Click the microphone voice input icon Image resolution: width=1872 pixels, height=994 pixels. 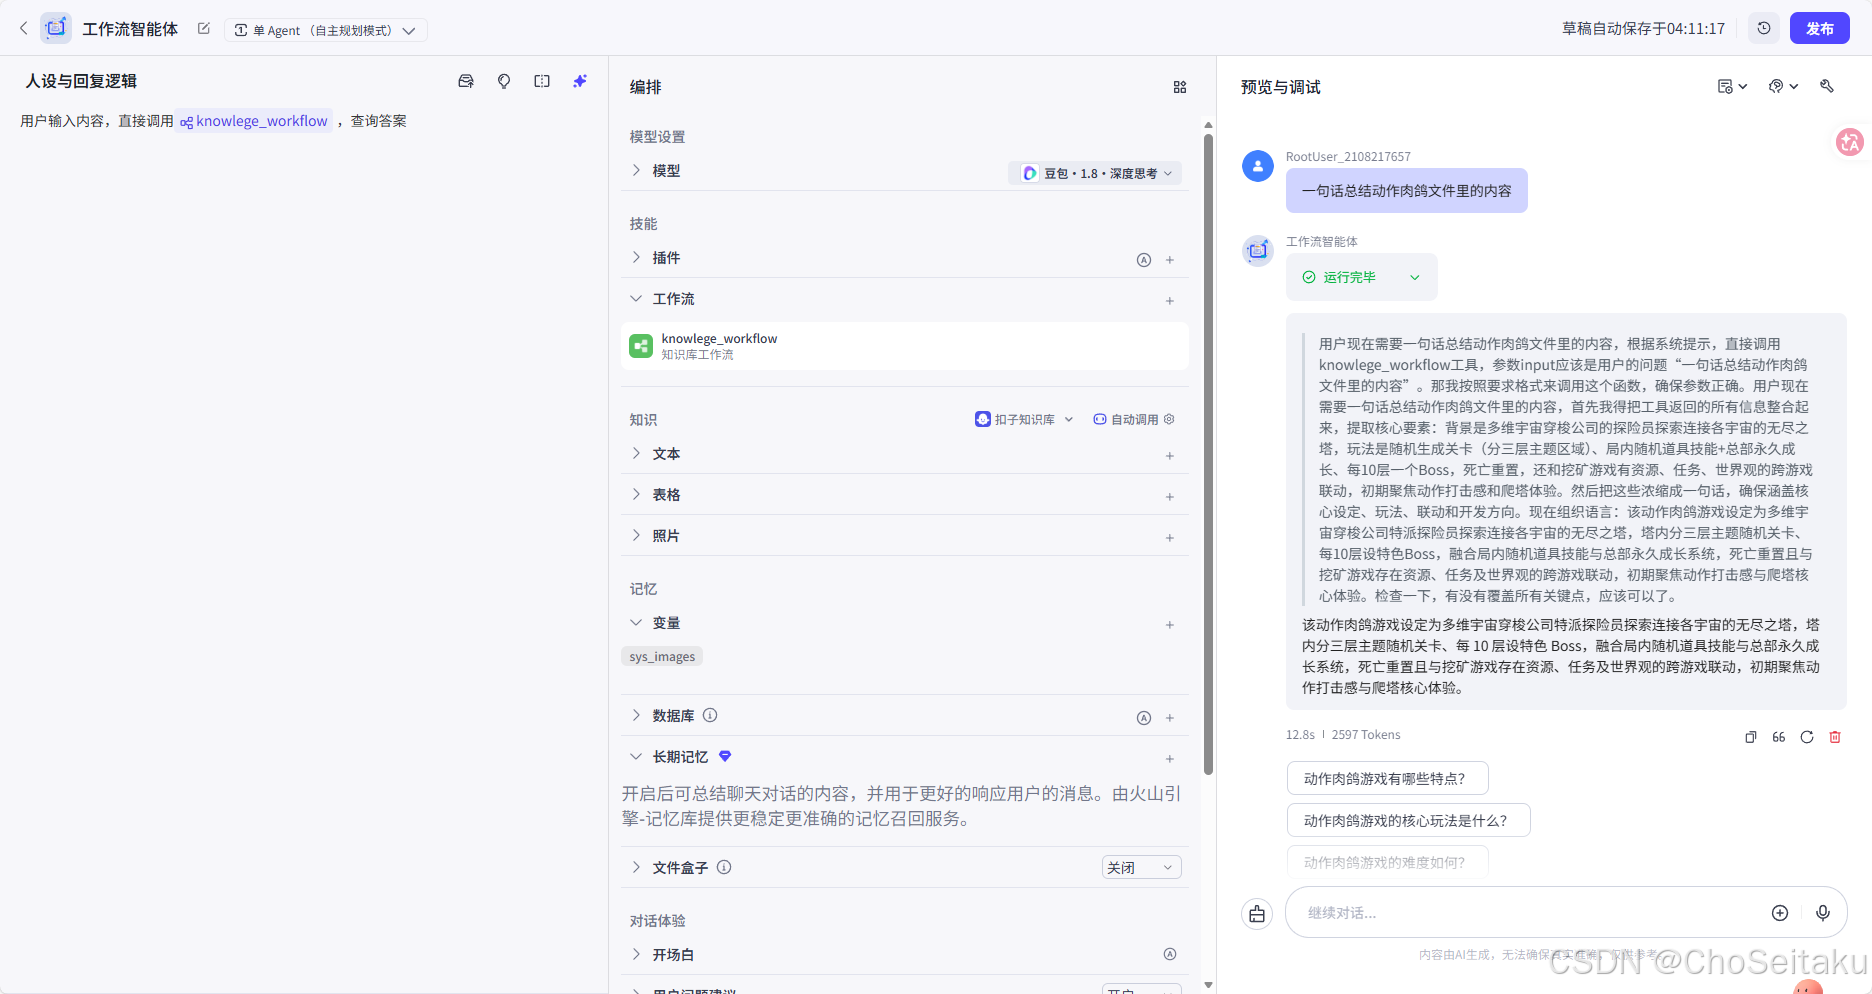coord(1823,913)
